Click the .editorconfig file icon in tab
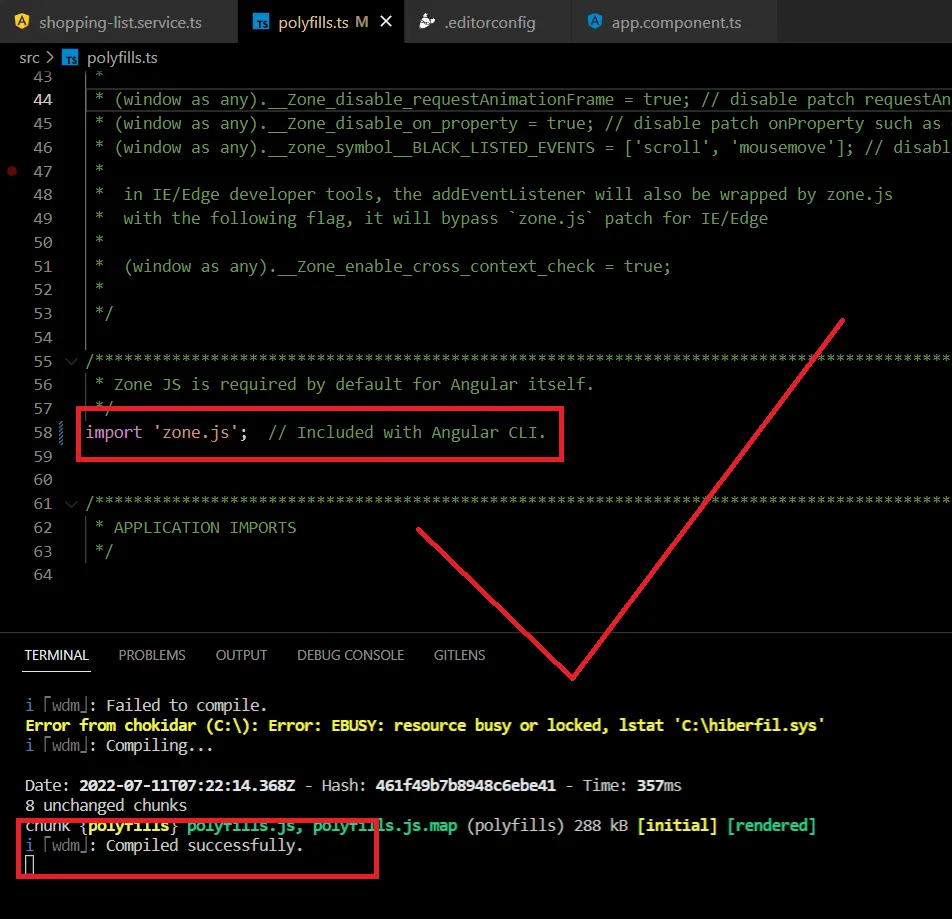This screenshot has height=919, width=952. tap(427, 21)
